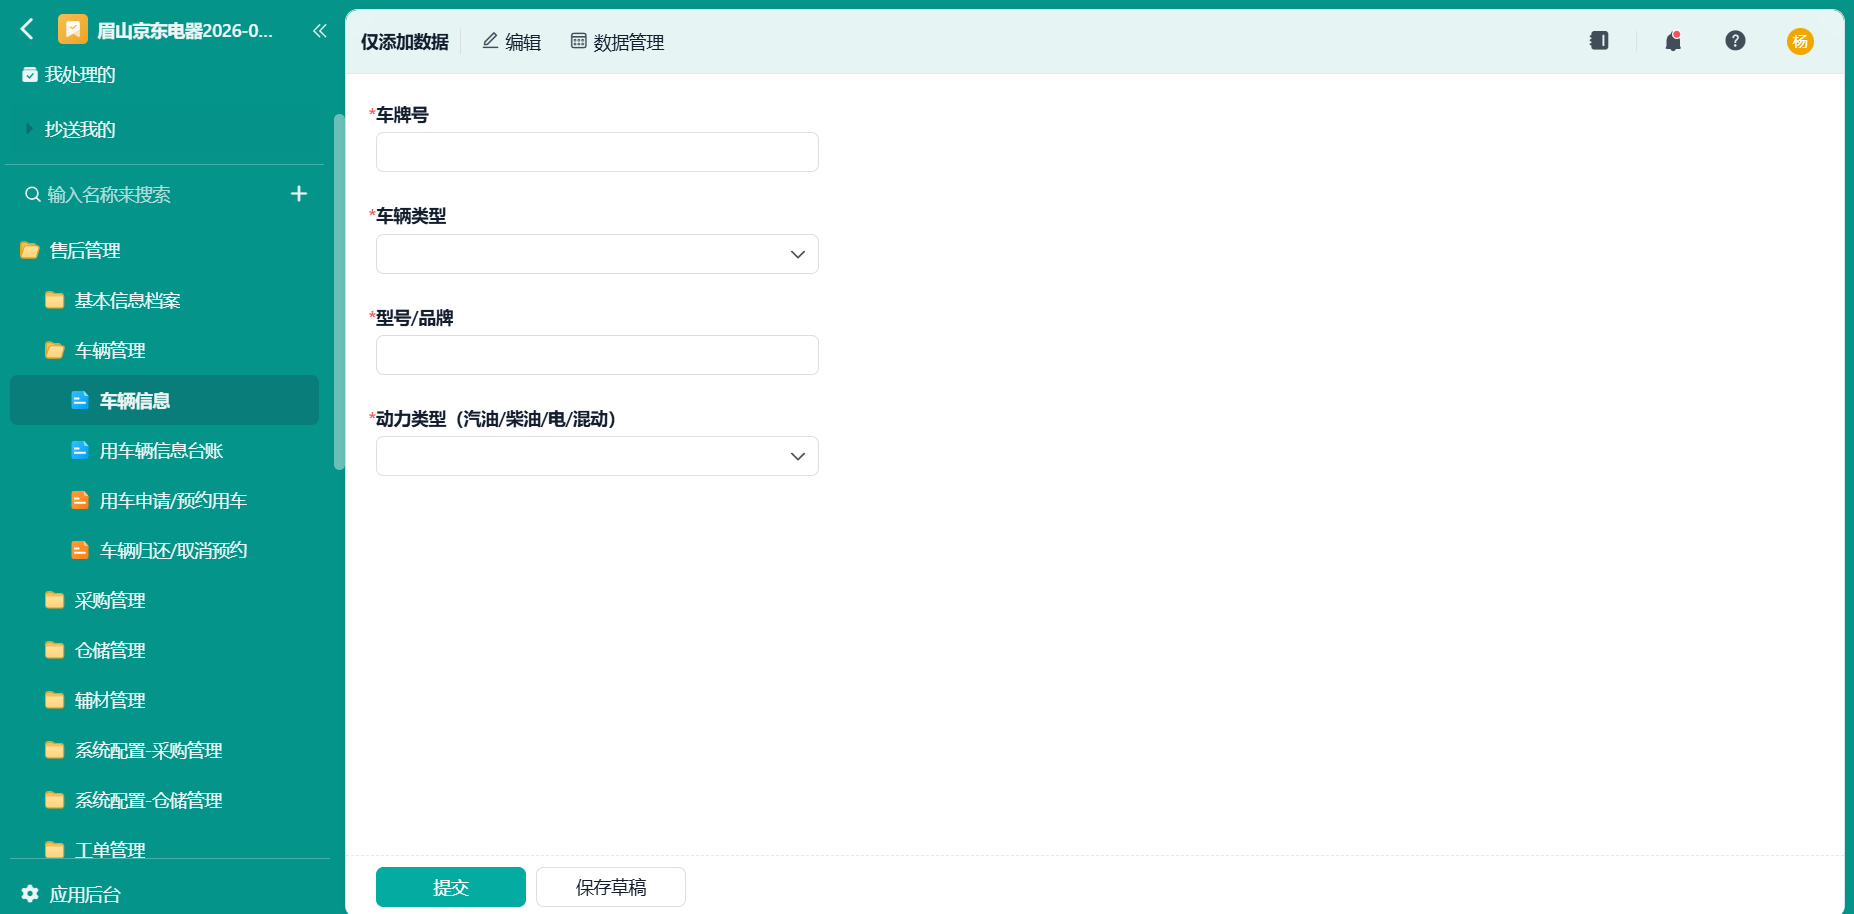Open the 车辆类型 dropdown
This screenshot has height=914, width=1854.
click(597, 254)
